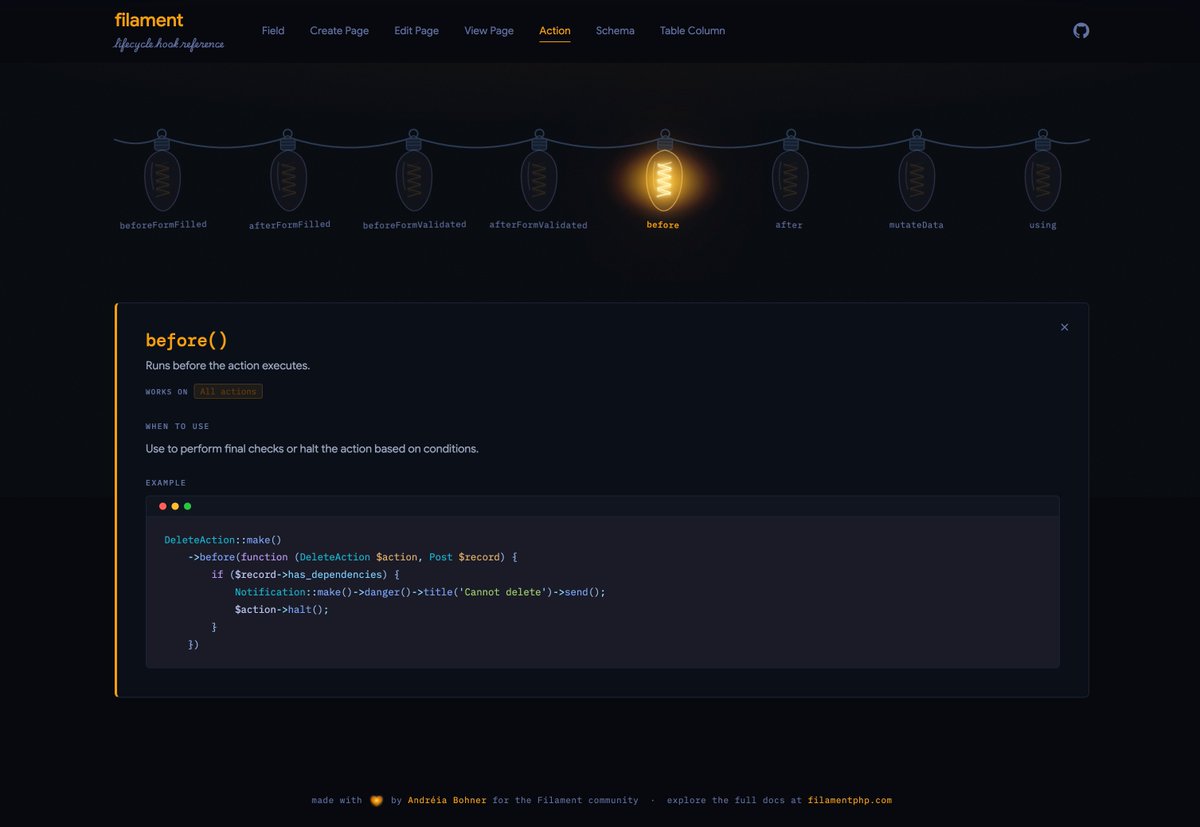Click the filament logo title
Image resolution: width=1200 pixels, height=827 pixels.
(x=149, y=20)
